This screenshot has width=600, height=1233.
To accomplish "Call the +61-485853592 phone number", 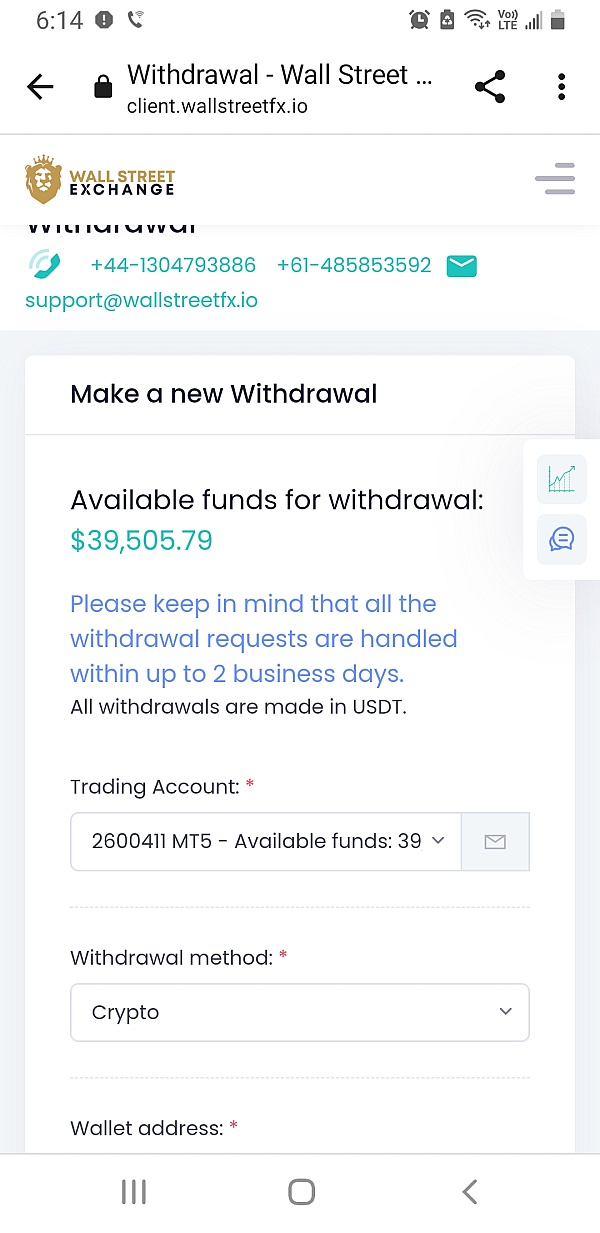I will point(354,265).
